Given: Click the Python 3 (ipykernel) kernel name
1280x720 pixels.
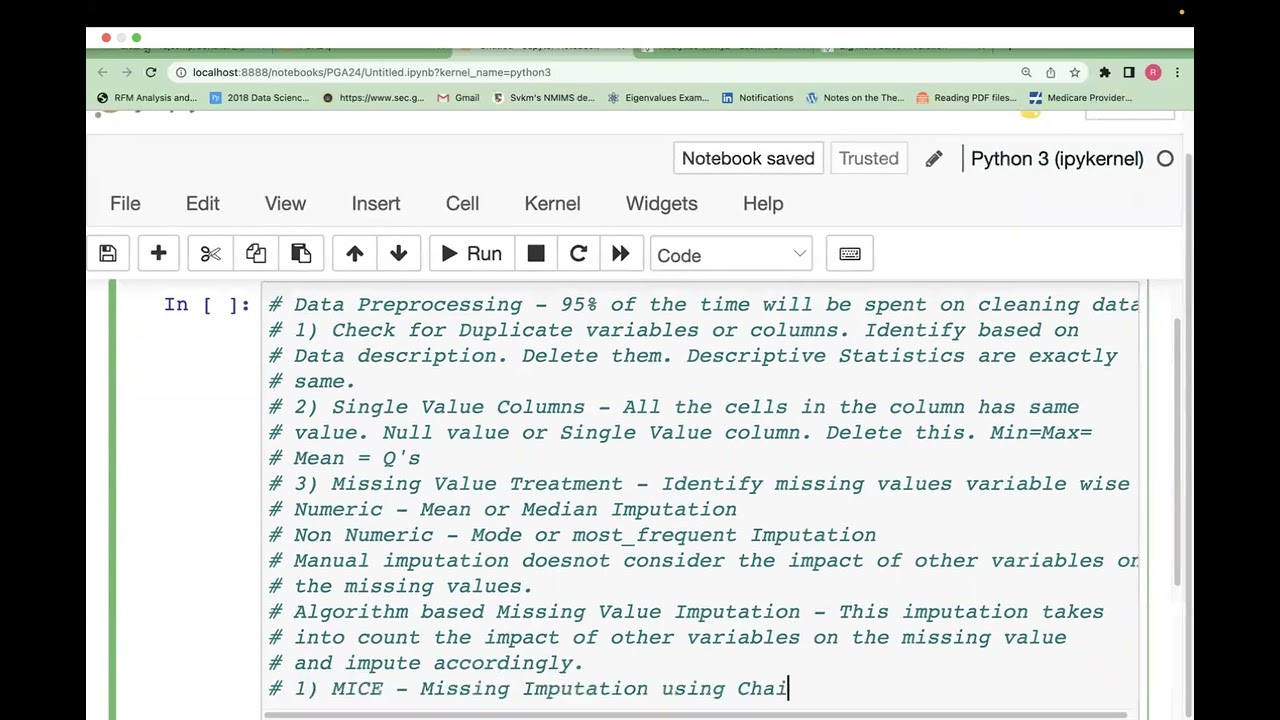Looking at the screenshot, I should click(1057, 158).
